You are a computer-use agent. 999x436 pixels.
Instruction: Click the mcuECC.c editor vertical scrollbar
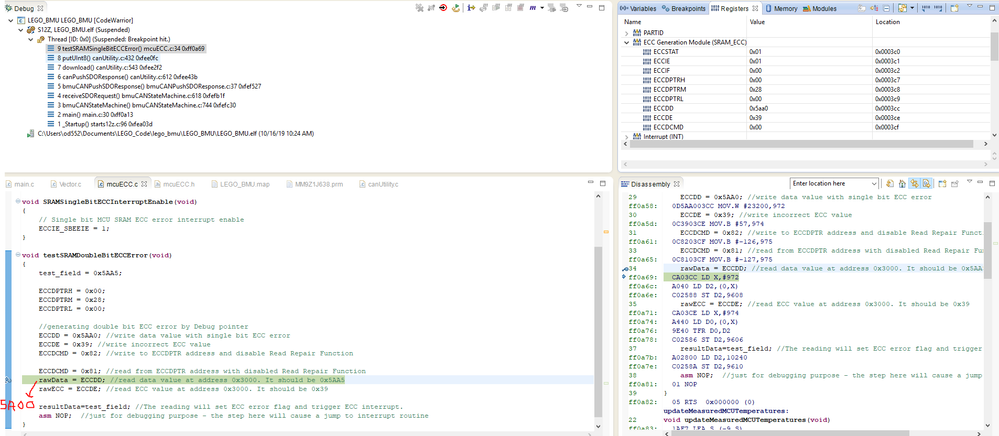(598, 331)
